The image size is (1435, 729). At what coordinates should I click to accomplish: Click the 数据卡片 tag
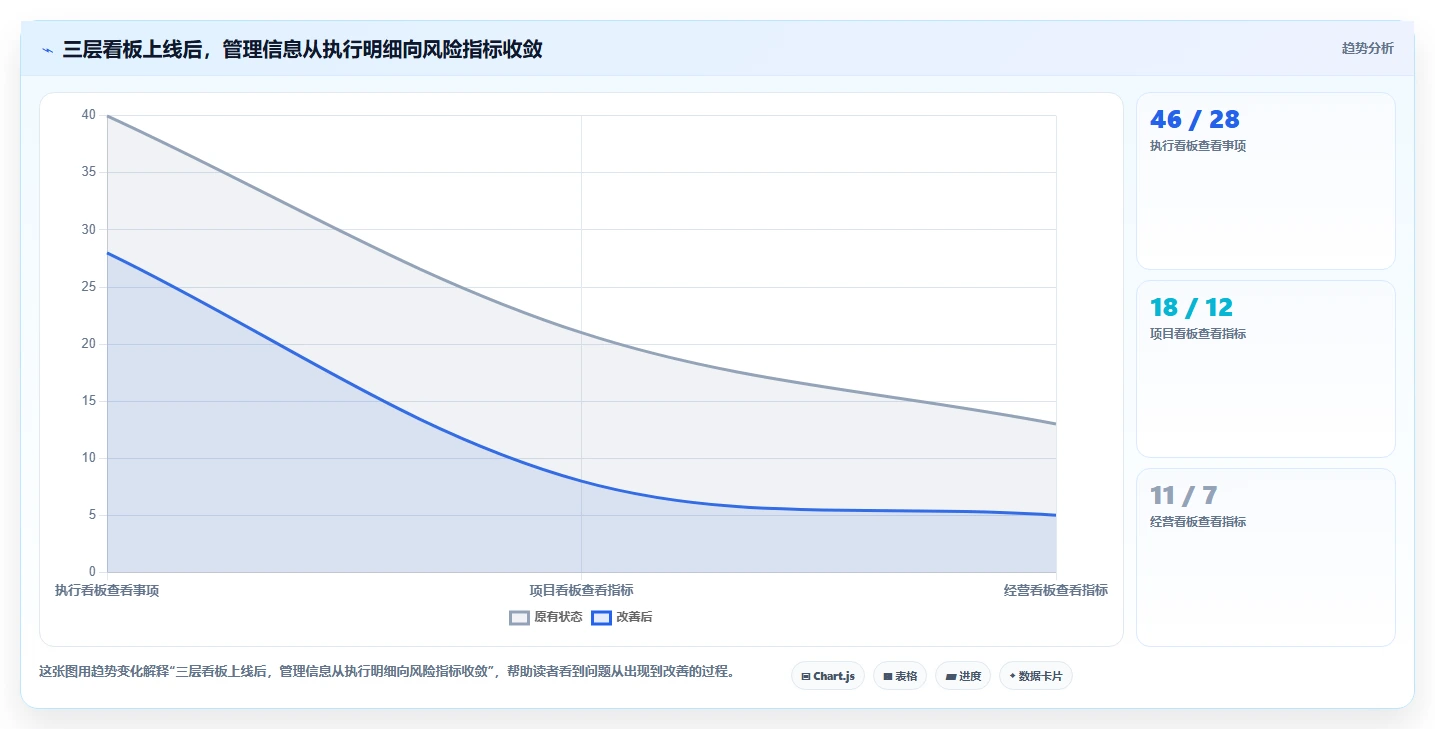(1035, 676)
